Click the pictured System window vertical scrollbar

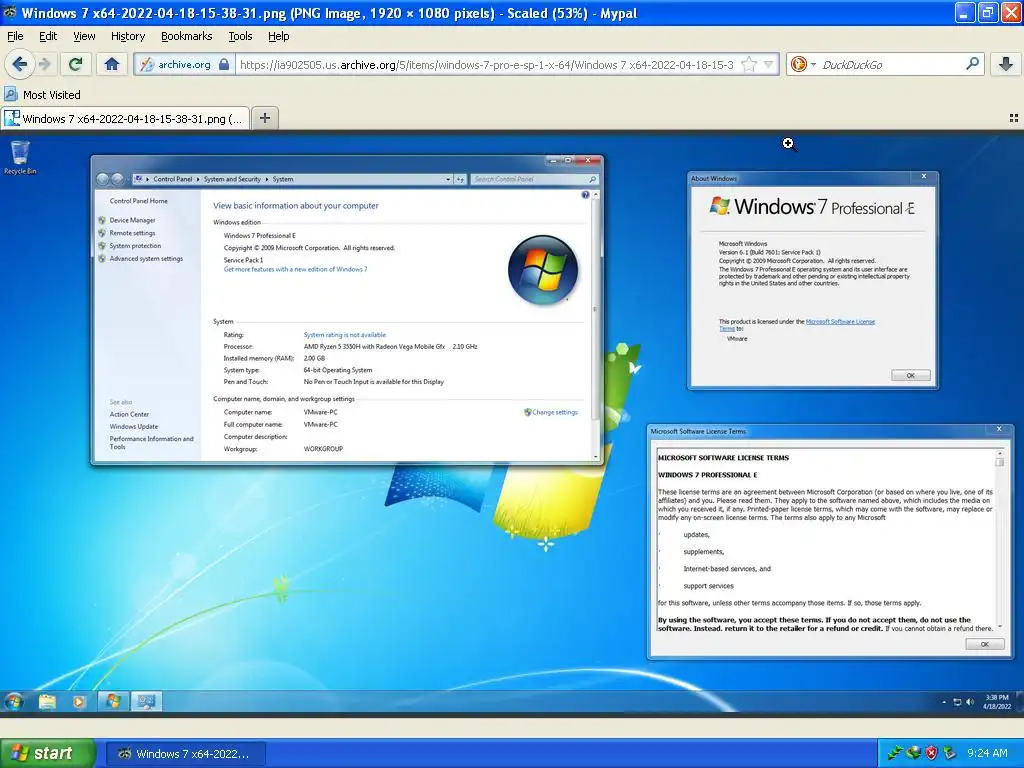[595, 324]
